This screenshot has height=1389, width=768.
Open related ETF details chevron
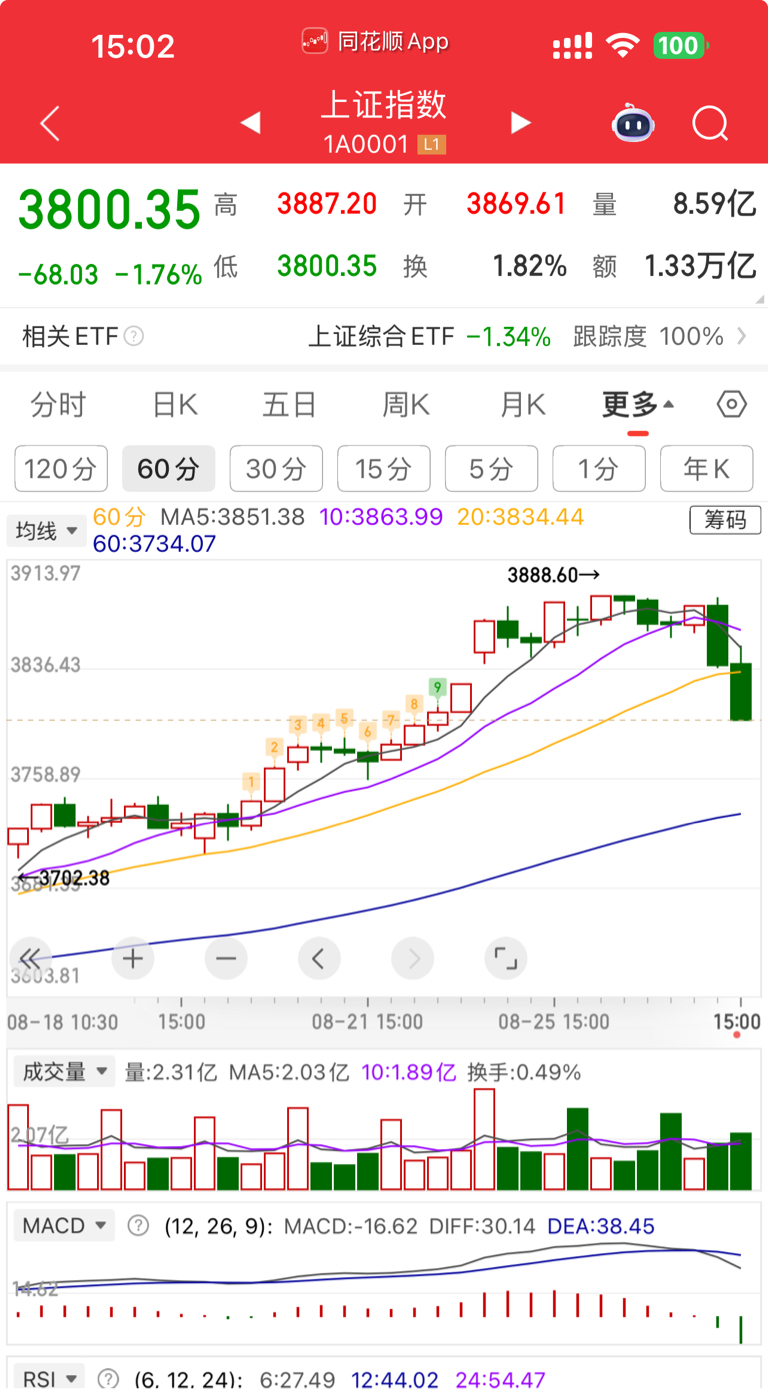click(741, 336)
